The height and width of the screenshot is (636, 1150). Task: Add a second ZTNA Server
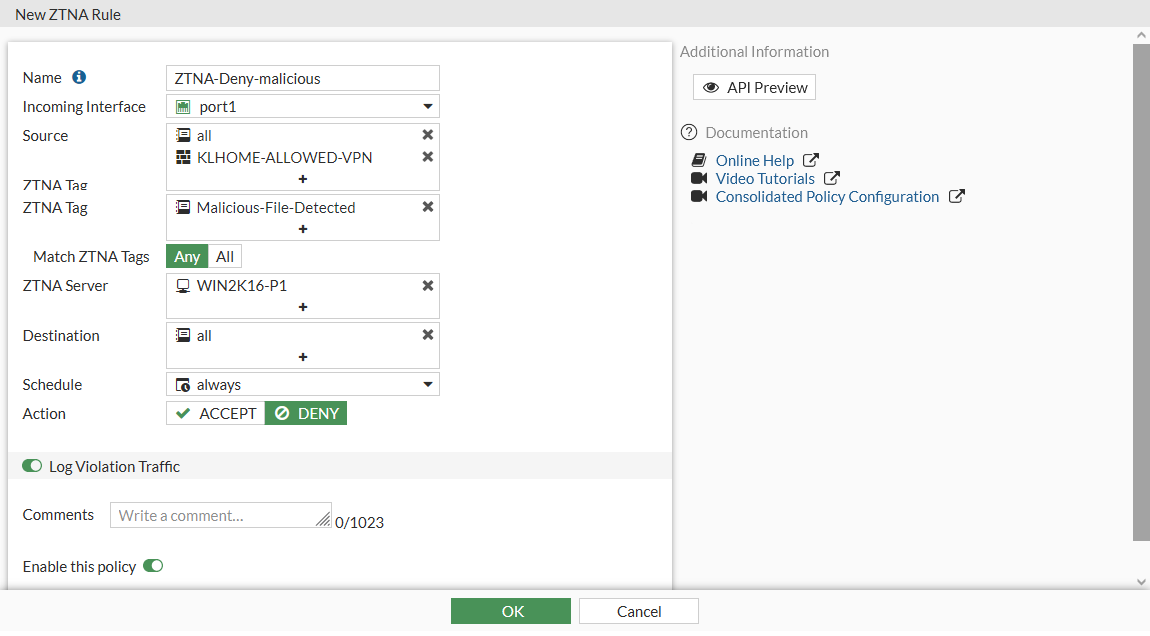pyautogui.click(x=302, y=307)
